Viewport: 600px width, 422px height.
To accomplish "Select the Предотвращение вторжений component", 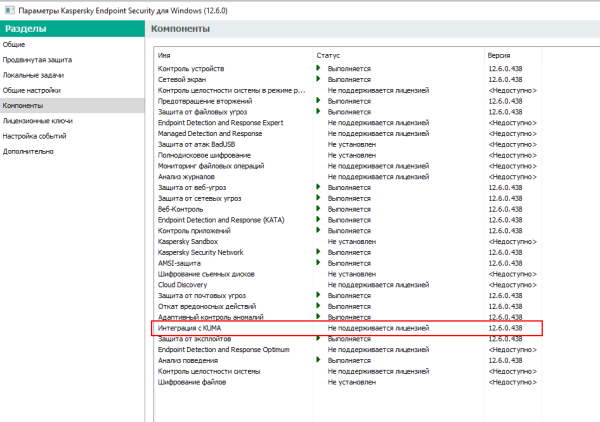I will (347, 101).
